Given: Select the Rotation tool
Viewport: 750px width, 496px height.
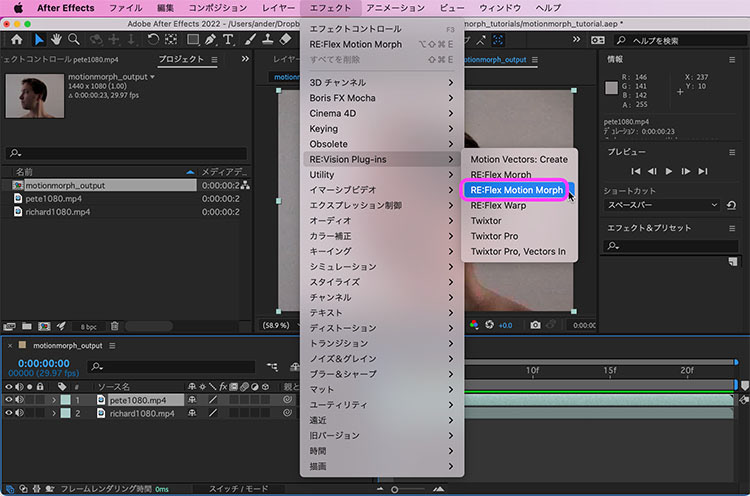Looking at the screenshot, I should tap(153, 40).
